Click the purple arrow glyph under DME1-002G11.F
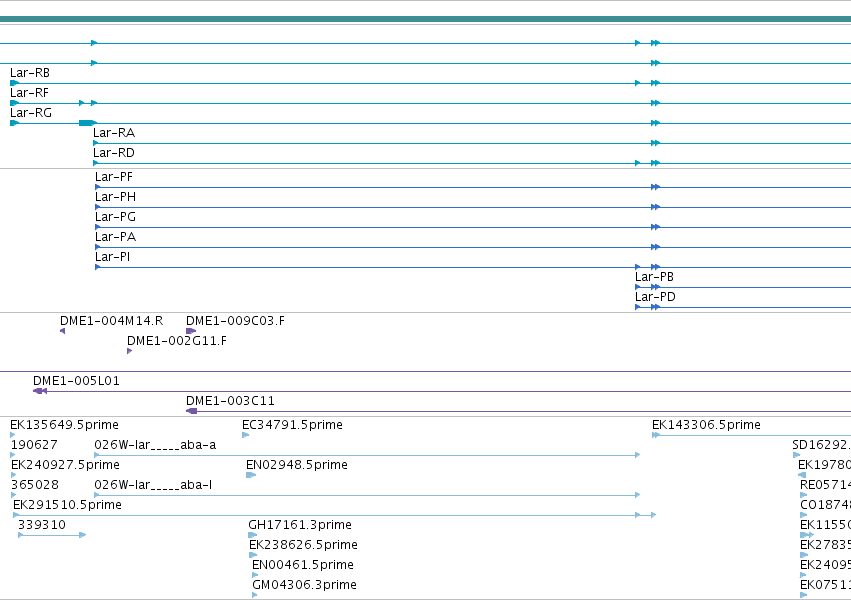This screenshot has width=851, height=600. pos(129,351)
